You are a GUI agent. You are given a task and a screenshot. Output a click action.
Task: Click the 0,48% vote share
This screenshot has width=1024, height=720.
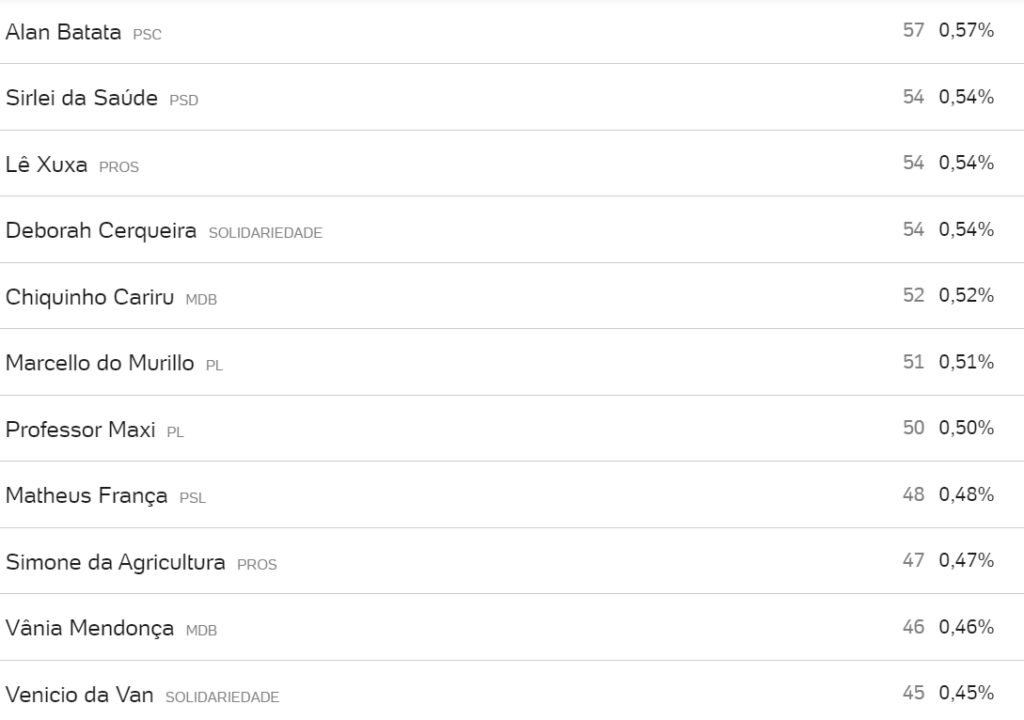pos(966,495)
